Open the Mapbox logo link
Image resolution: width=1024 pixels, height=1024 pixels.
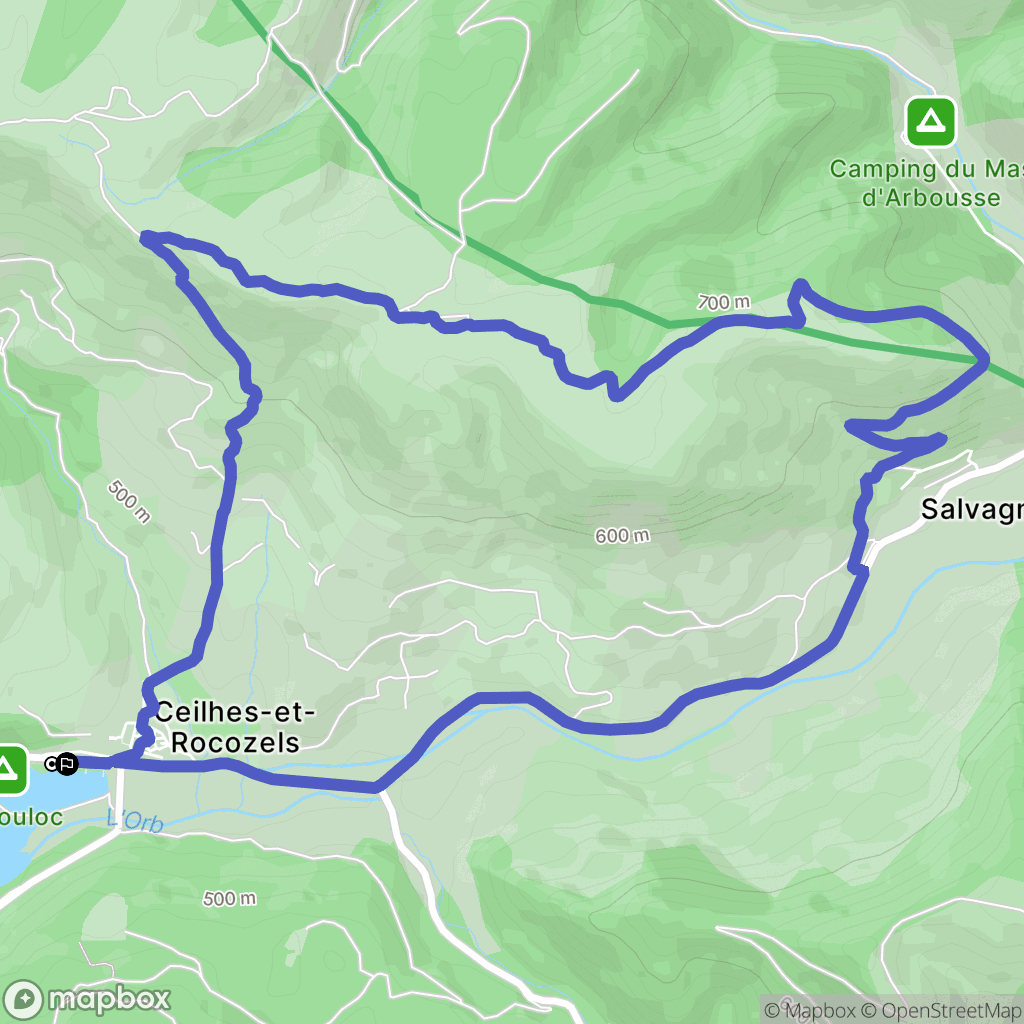pos(86,999)
